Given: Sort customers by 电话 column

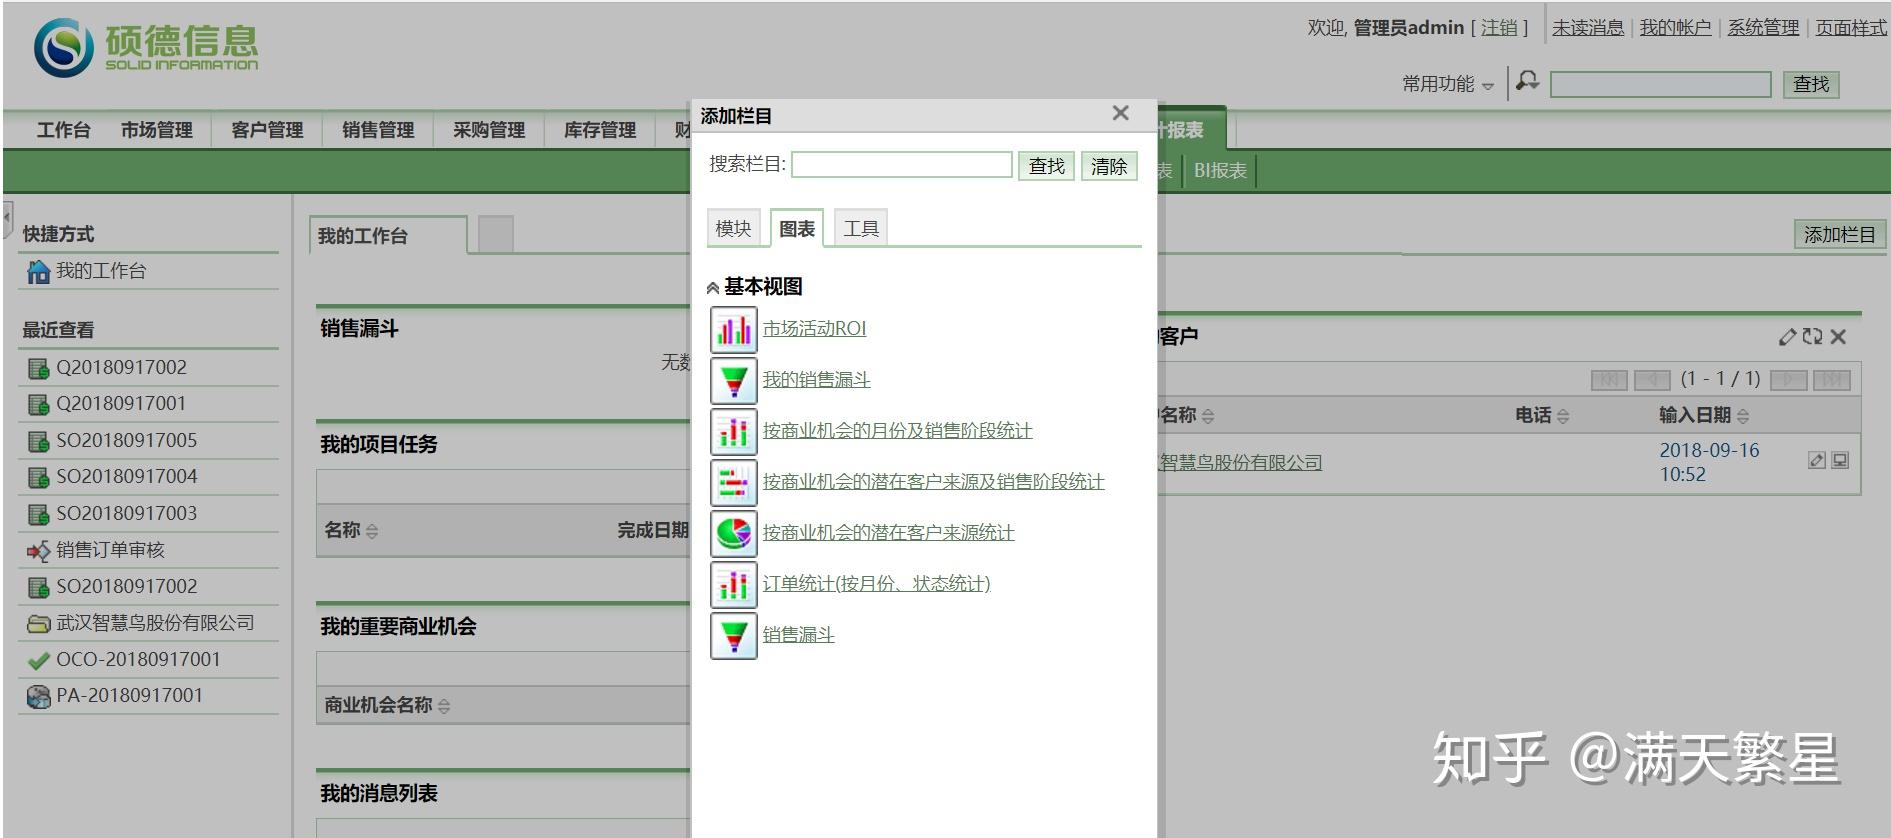Looking at the screenshot, I should tap(1563, 416).
